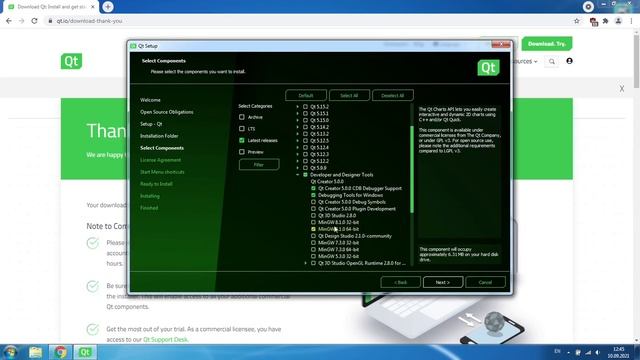Image resolution: width=640 pixels, height=360 pixels.
Task: Click the network icon in the system tray
Action: tap(588, 352)
